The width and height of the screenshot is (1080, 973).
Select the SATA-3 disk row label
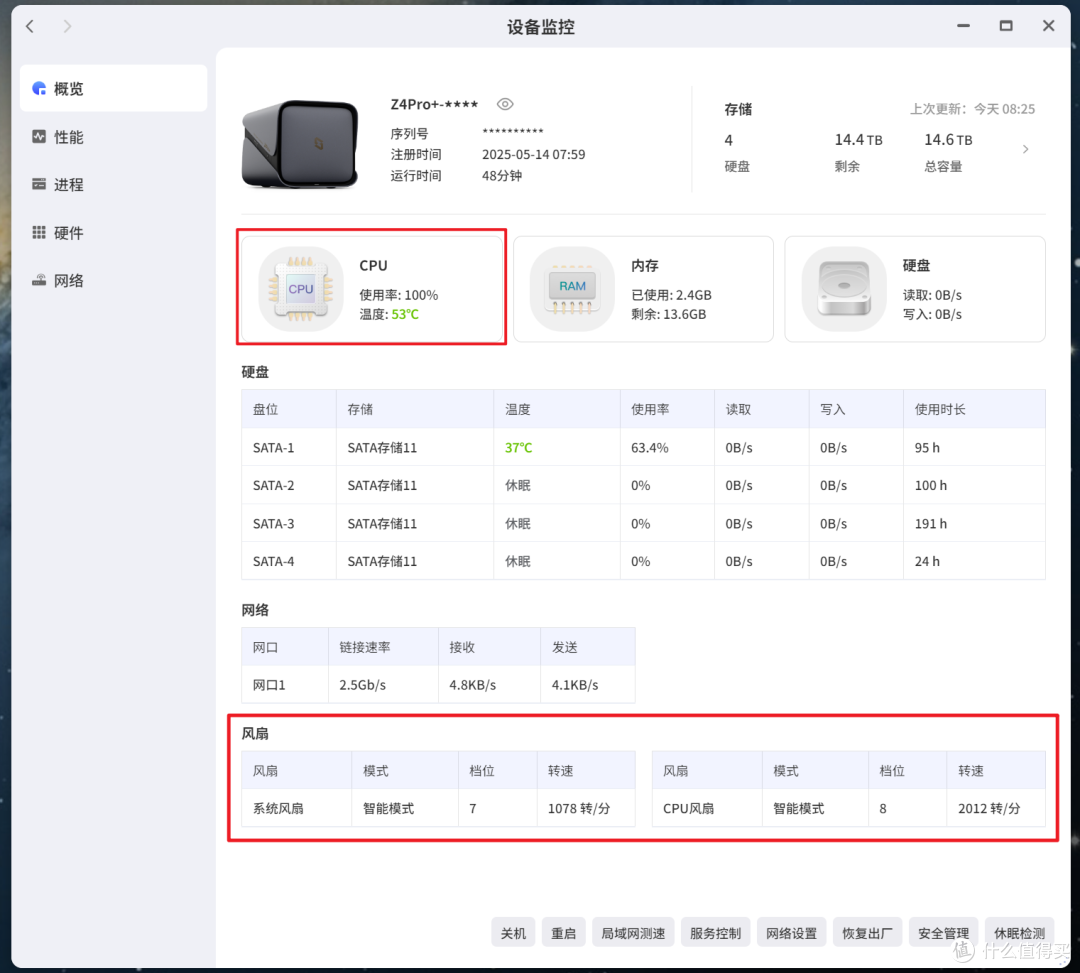[273, 523]
